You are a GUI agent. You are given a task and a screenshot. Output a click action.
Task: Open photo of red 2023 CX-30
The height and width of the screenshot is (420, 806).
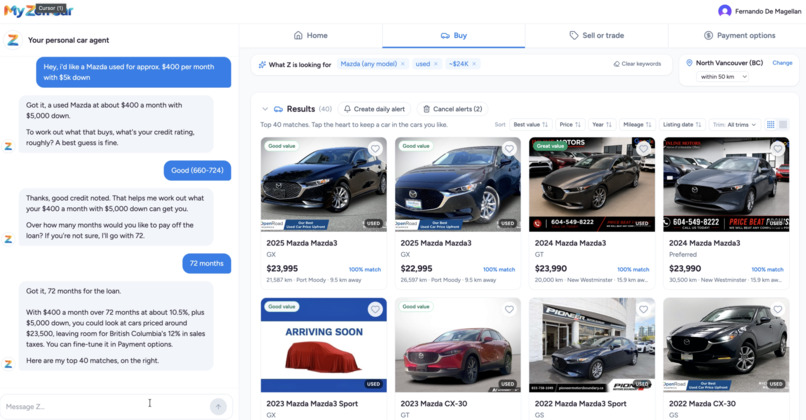[x=457, y=345]
